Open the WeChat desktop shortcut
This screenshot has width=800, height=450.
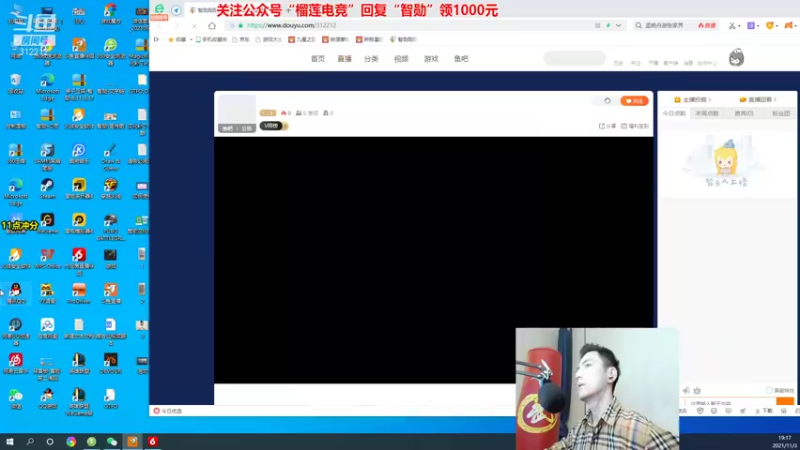coord(16,398)
